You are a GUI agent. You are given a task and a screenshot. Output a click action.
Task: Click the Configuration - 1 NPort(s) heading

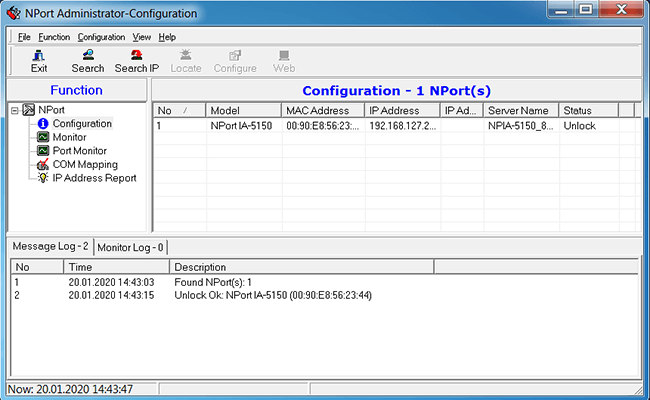tap(397, 91)
